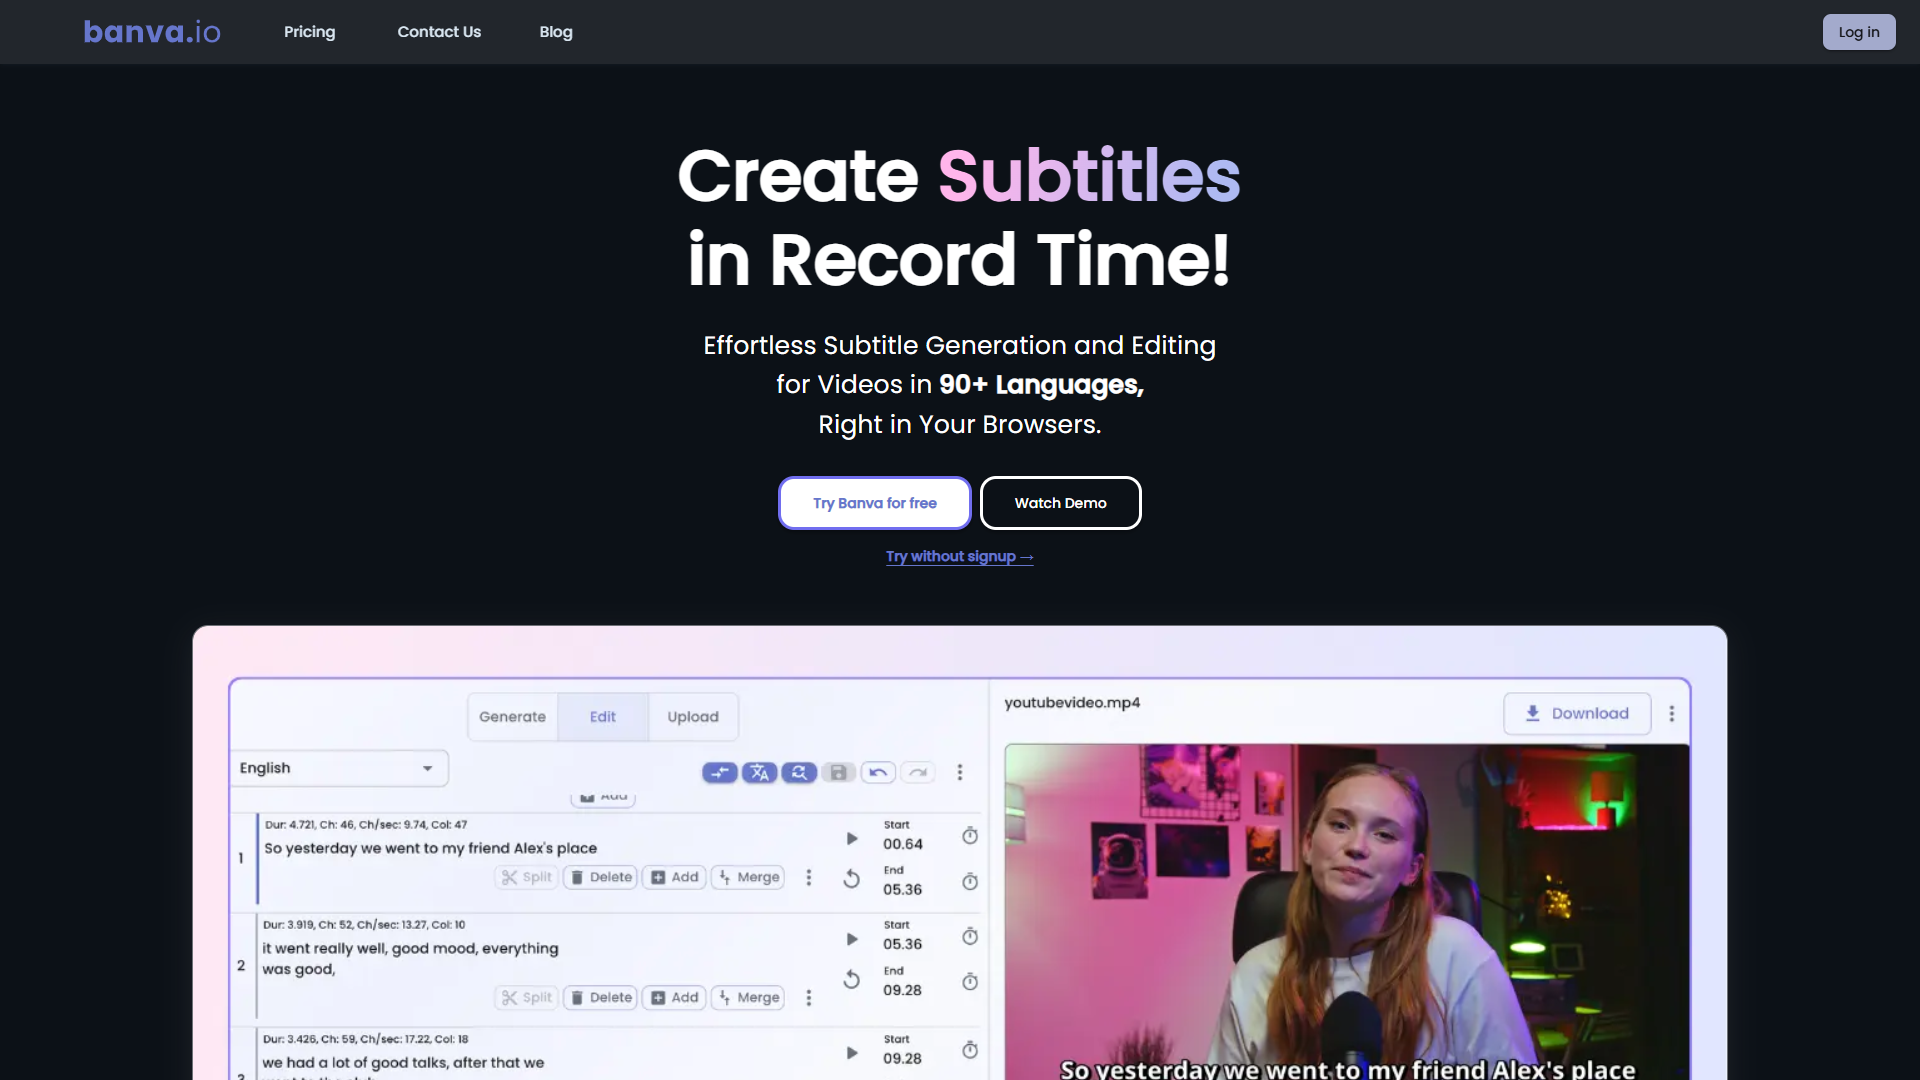Click Merge in subtitle line 1
This screenshot has width=1920, height=1080.
click(748, 877)
